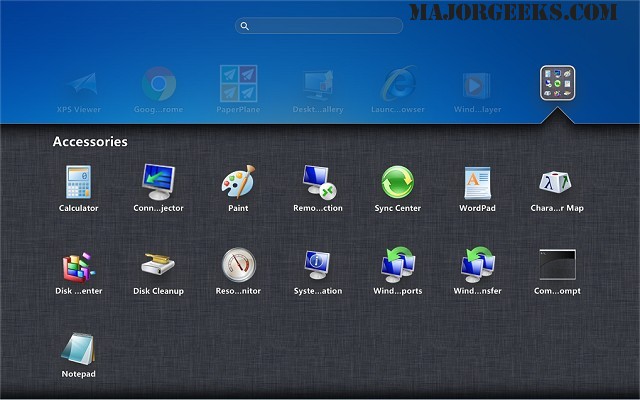Image resolution: width=640 pixels, height=400 pixels.
Task: Click the "Disk ...enter" label text
Action: tap(79, 291)
